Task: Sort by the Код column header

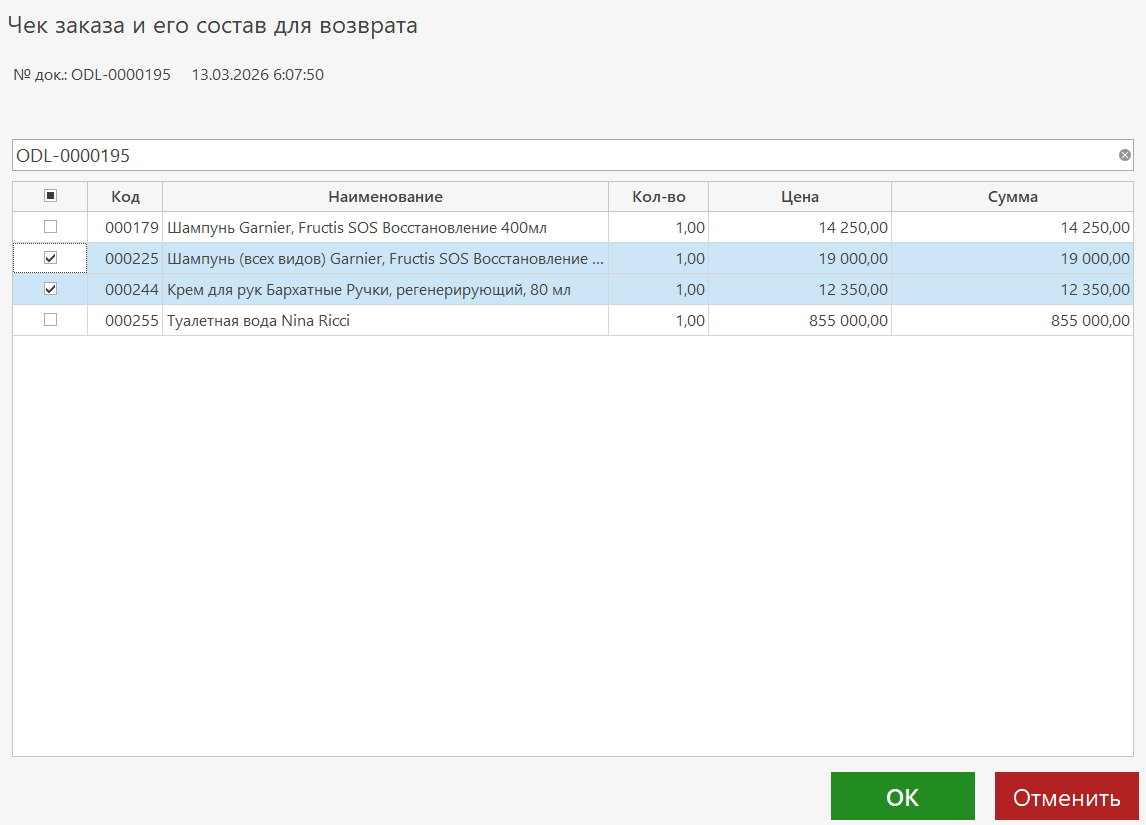Action: [125, 197]
